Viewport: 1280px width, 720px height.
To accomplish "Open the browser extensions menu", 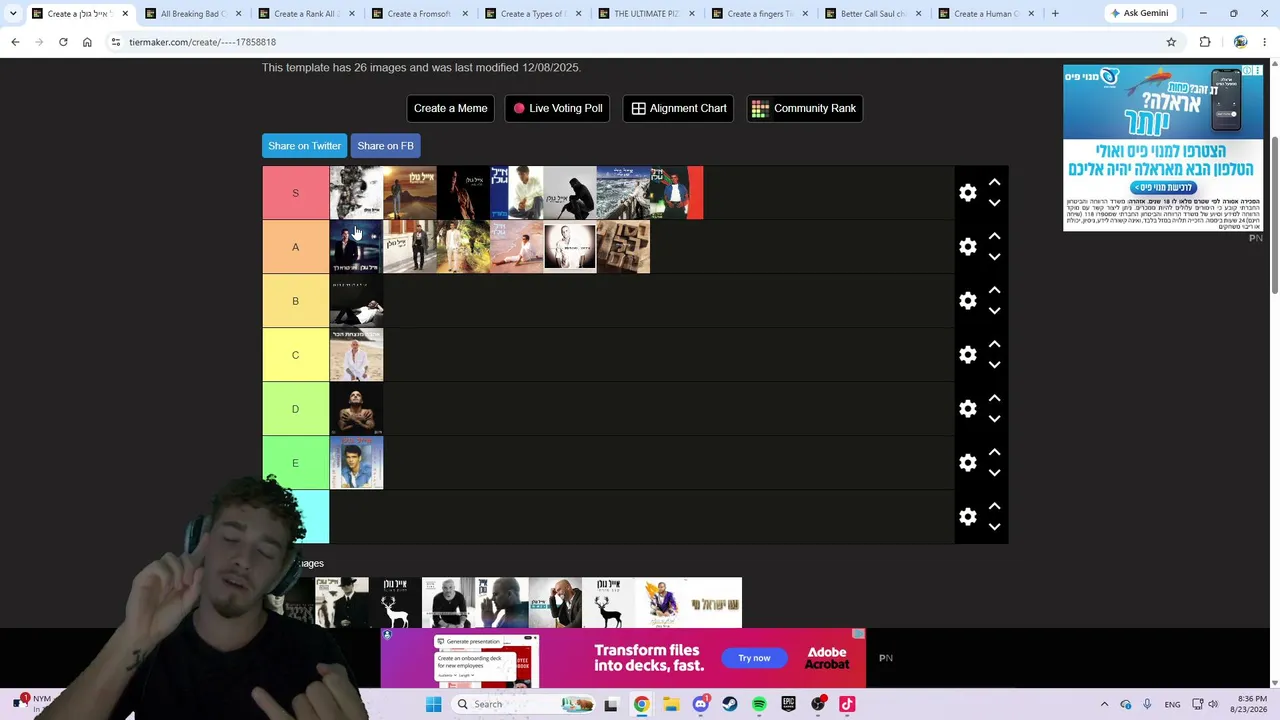I will pyautogui.click(x=1205, y=42).
